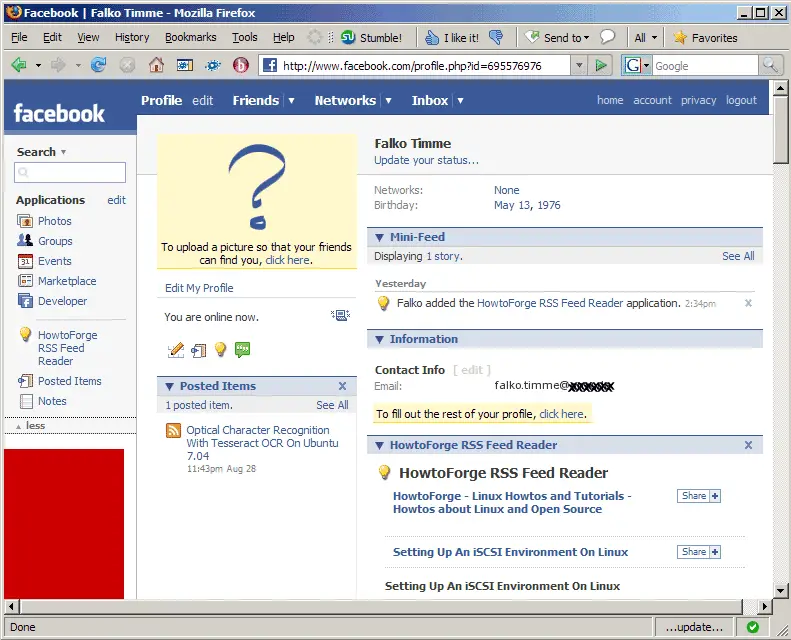Collapse the HowtoForge RSS Feed Reader box triangle
Image resolution: width=791 pixels, height=640 pixels.
[x=380, y=445]
